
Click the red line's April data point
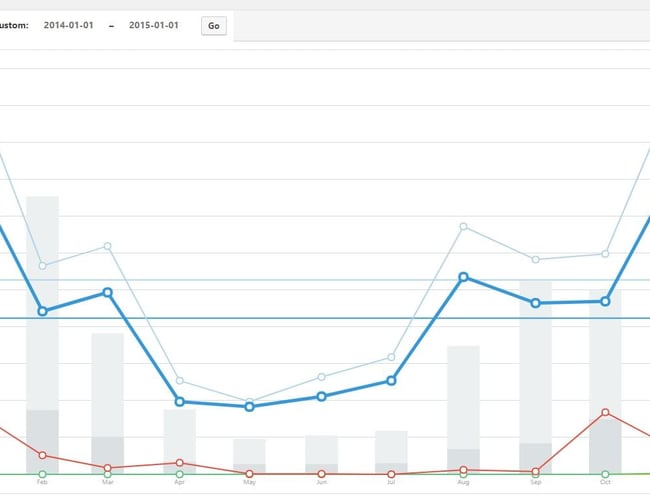[x=179, y=463]
